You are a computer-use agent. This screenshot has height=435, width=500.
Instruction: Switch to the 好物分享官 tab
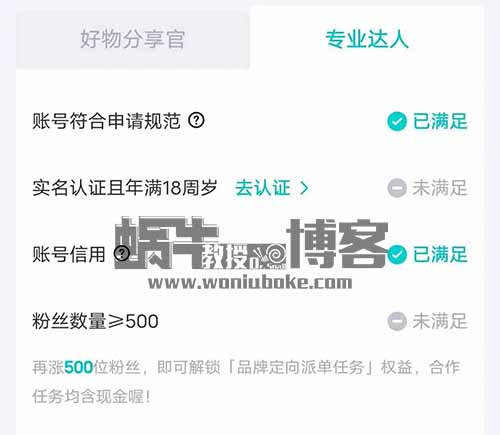pyautogui.click(x=133, y=39)
